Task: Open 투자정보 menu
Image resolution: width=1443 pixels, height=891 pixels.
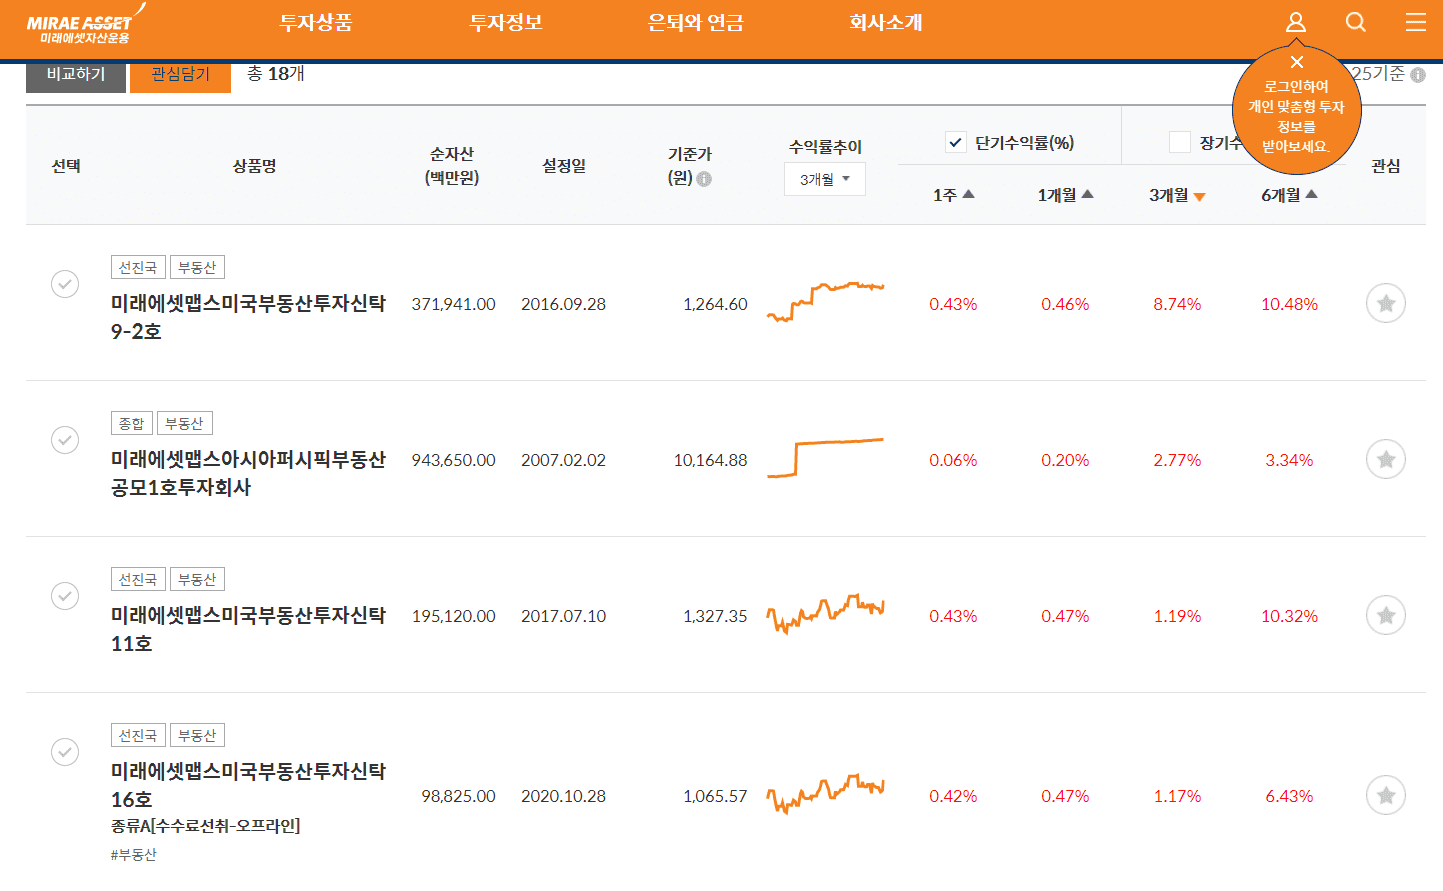Action: point(506,23)
